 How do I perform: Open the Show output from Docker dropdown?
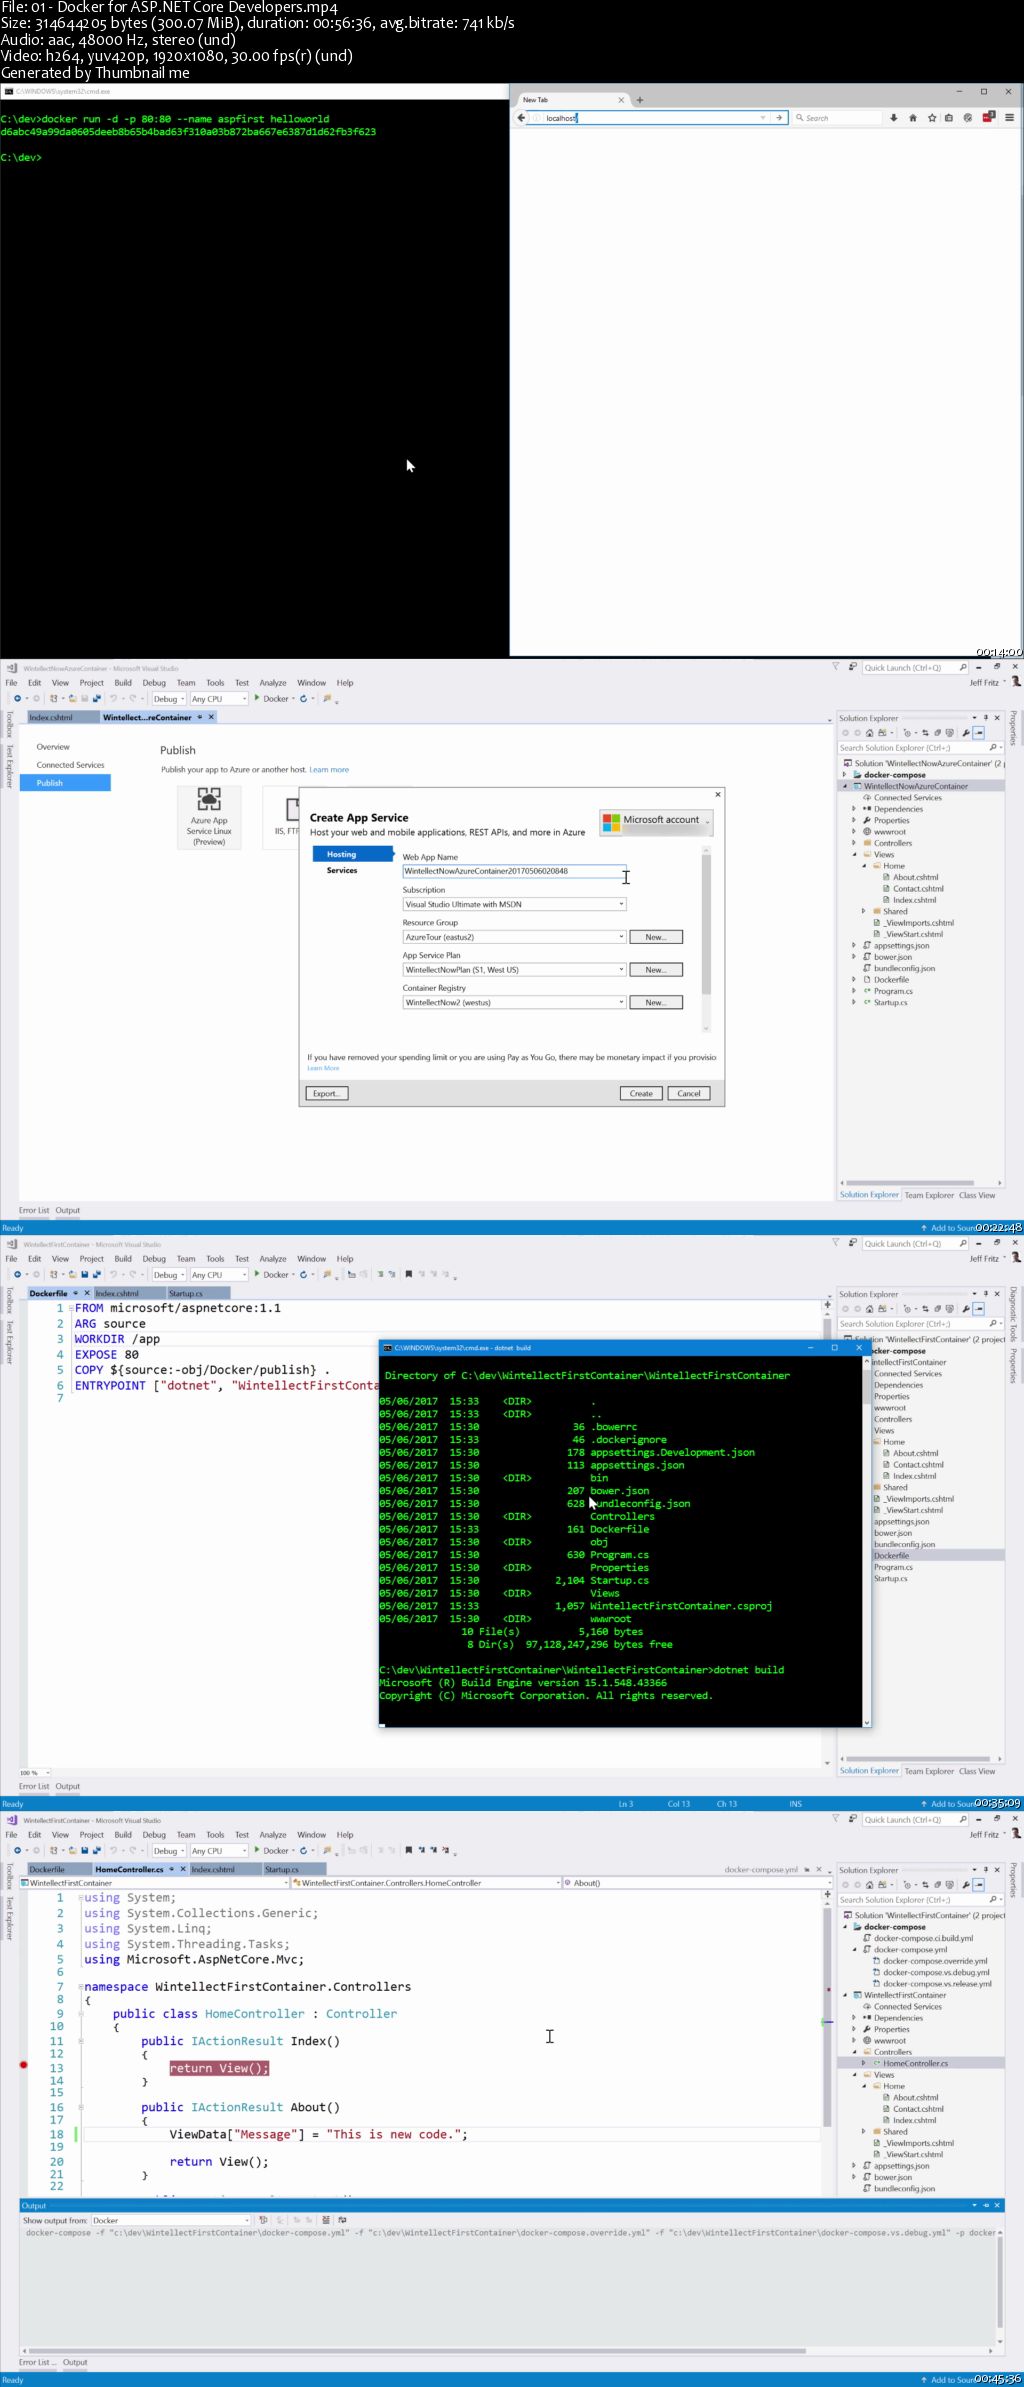pos(171,2220)
